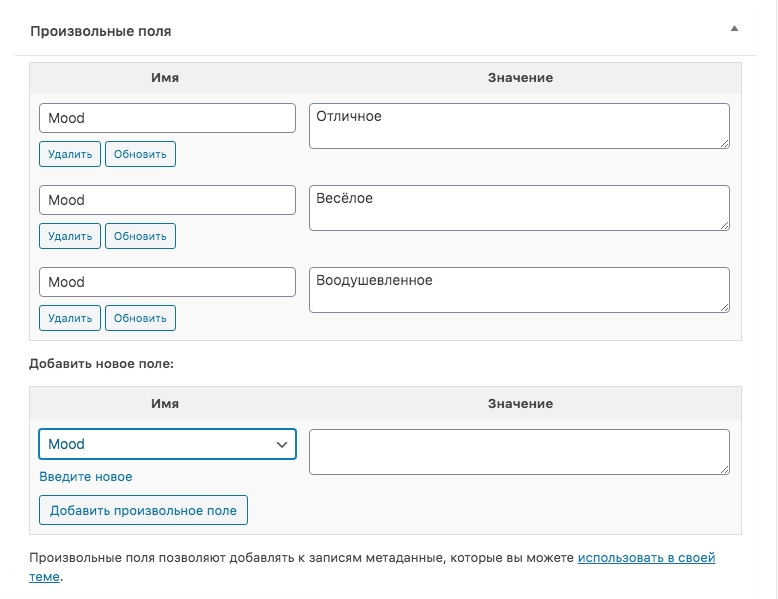Image resolution: width=778 pixels, height=599 pixels.
Task: Update the custom field with value Воодушевленное
Action: pyautogui.click(x=140, y=318)
